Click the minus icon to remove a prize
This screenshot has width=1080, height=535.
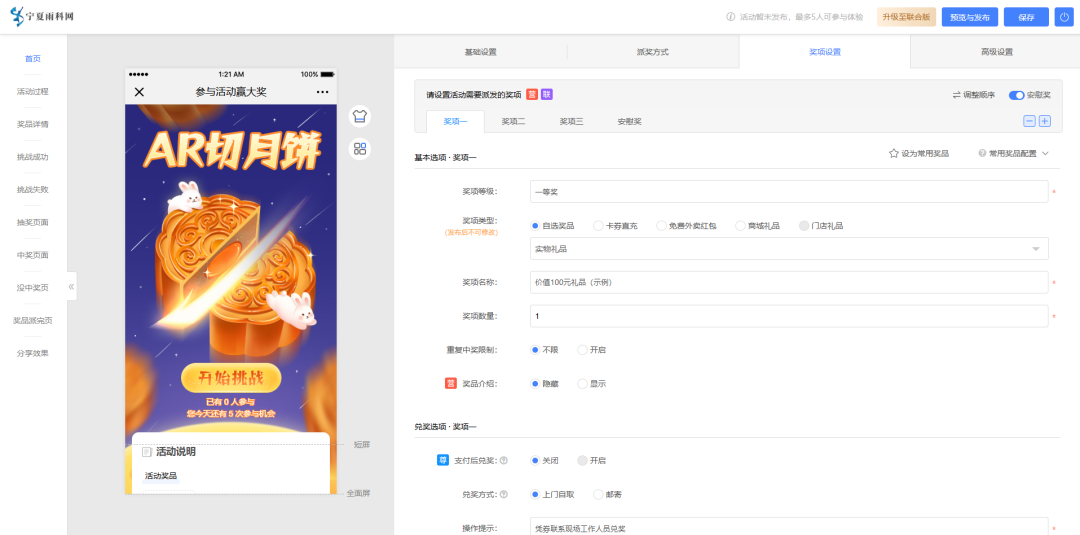tap(1029, 121)
